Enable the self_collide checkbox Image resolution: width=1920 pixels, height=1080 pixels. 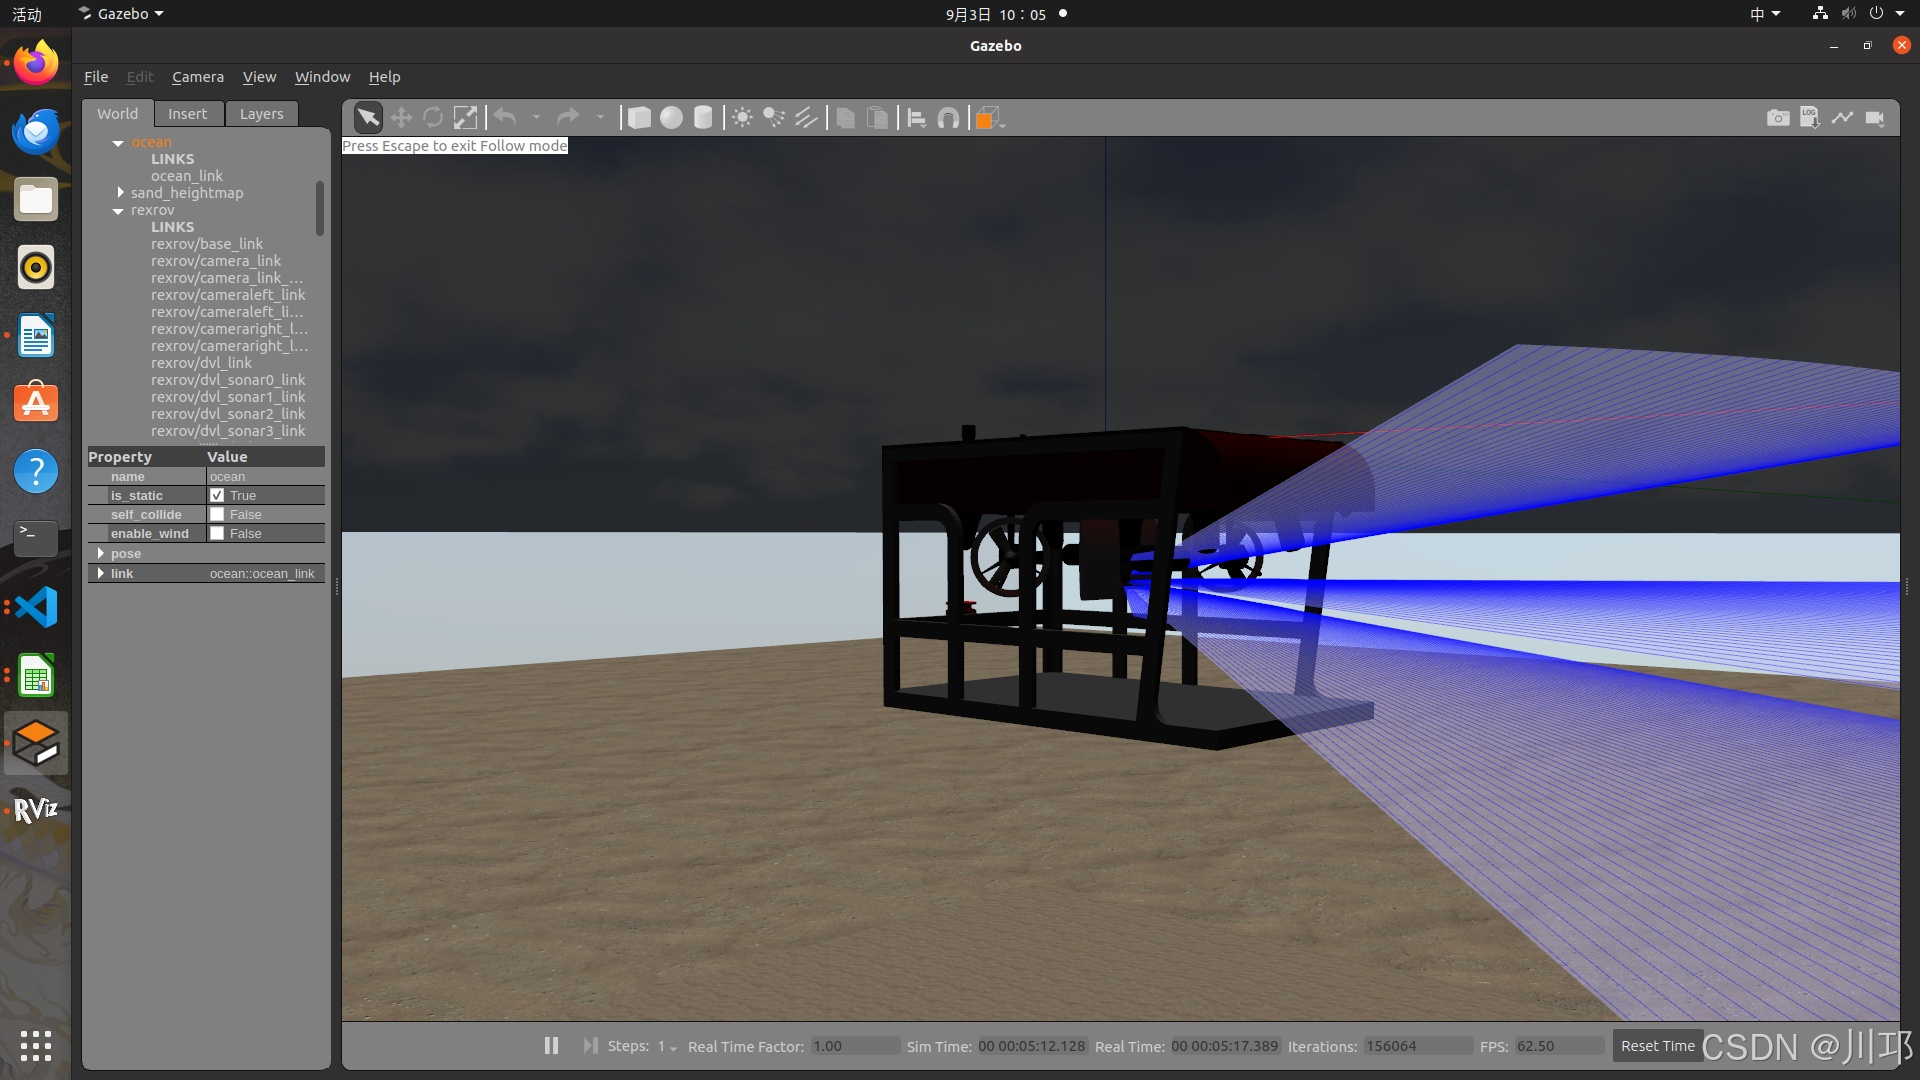[x=217, y=514]
